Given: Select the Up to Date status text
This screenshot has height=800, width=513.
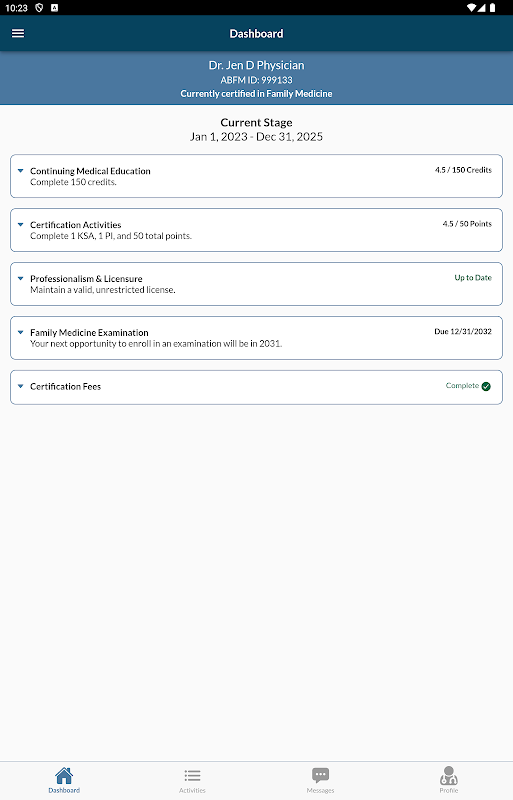Looking at the screenshot, I should (x=473, y=278).
